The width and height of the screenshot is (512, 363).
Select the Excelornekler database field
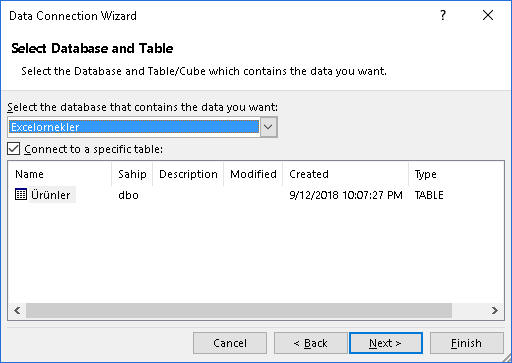[134, 127]
